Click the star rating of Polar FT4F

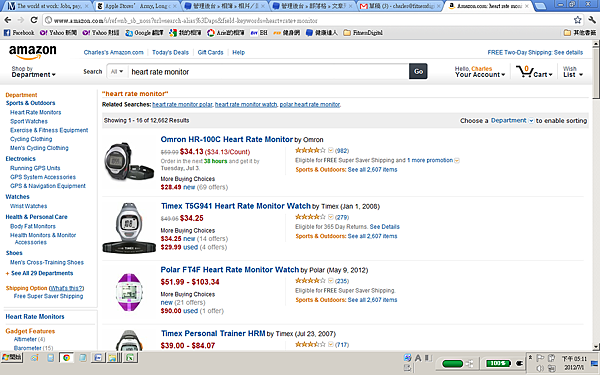pos(310,280)
